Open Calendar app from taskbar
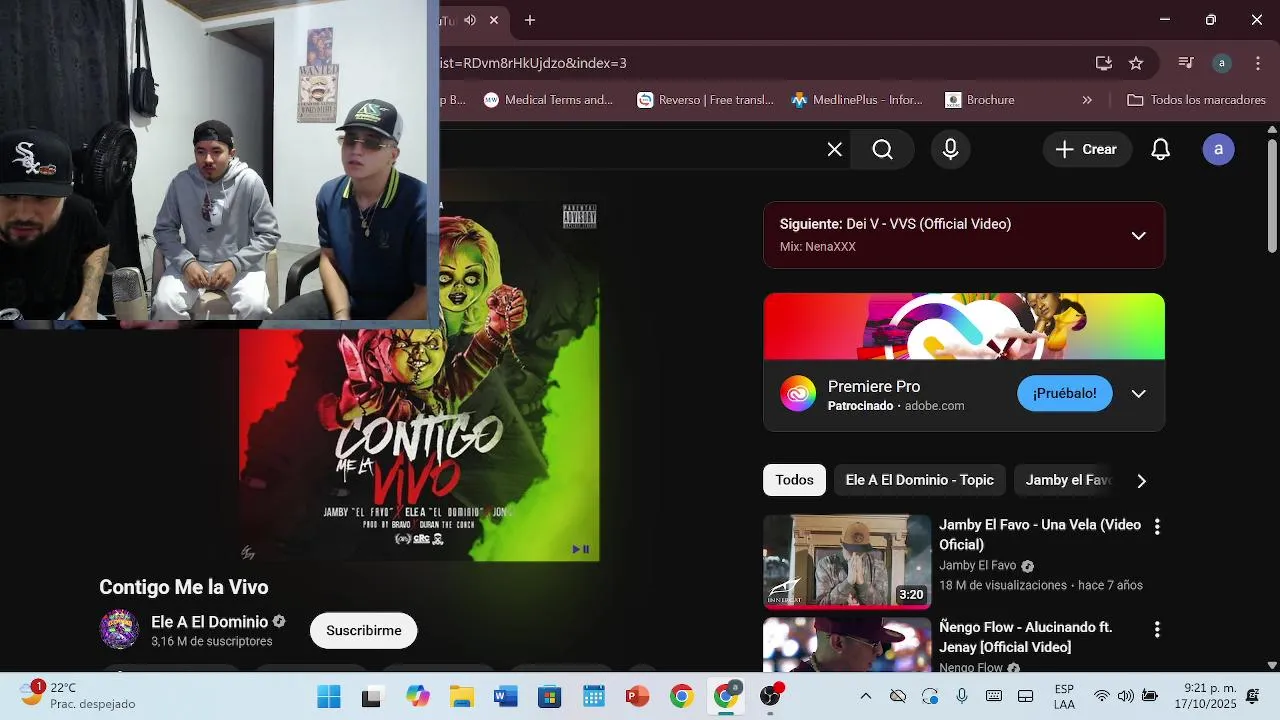Screen dimensions: 1280x720 click(593, 696)
